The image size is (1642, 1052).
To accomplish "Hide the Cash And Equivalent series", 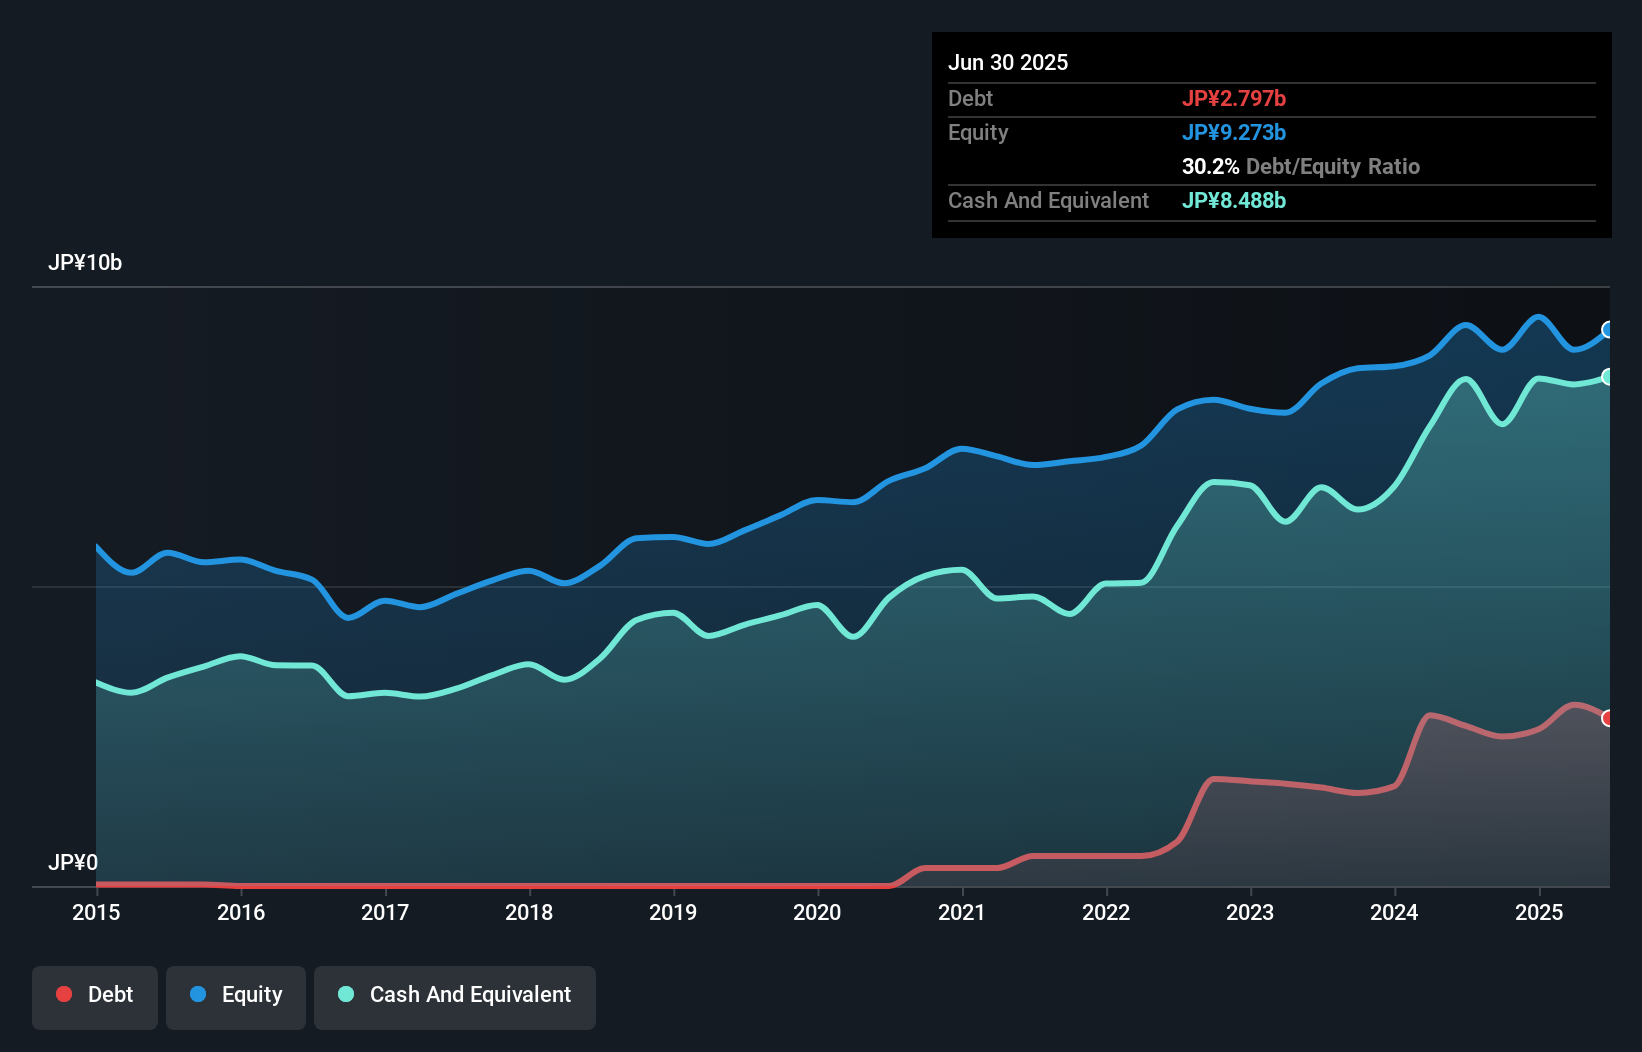I will click(x=455, y=995).
